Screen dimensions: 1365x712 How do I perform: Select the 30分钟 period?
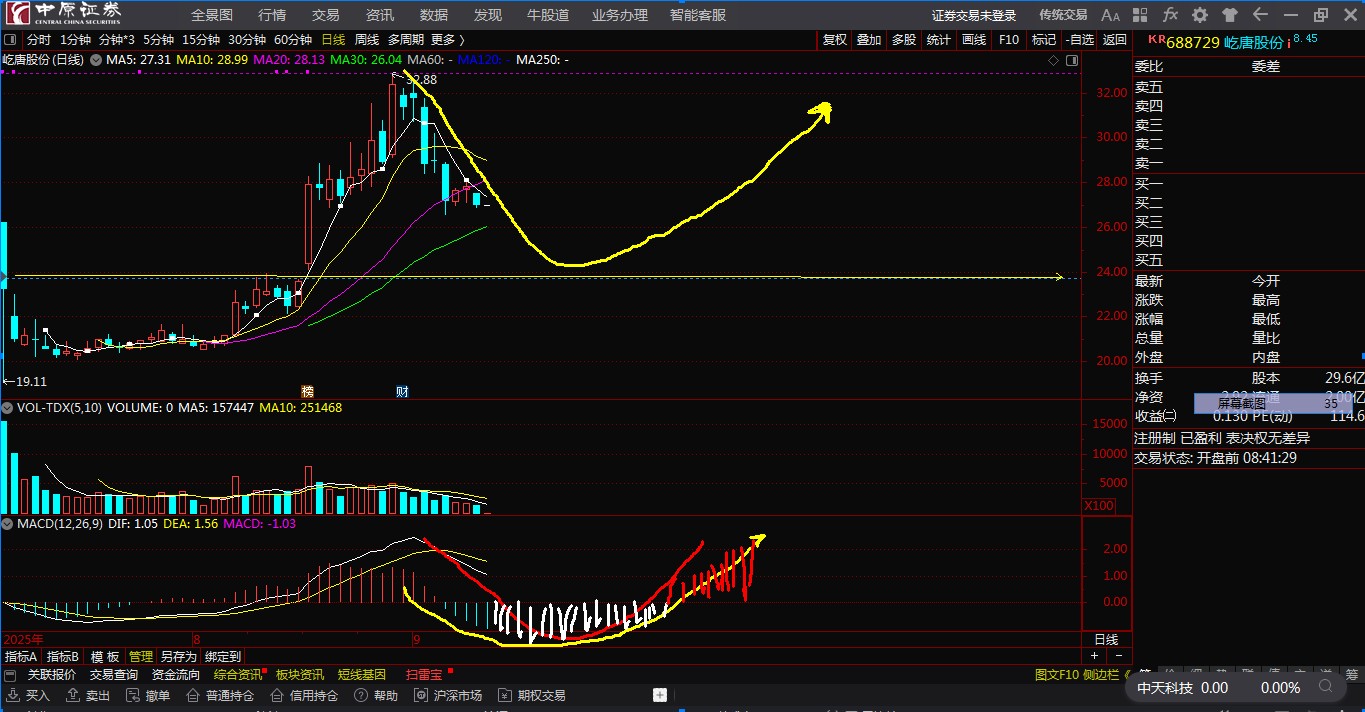point(247,40)
